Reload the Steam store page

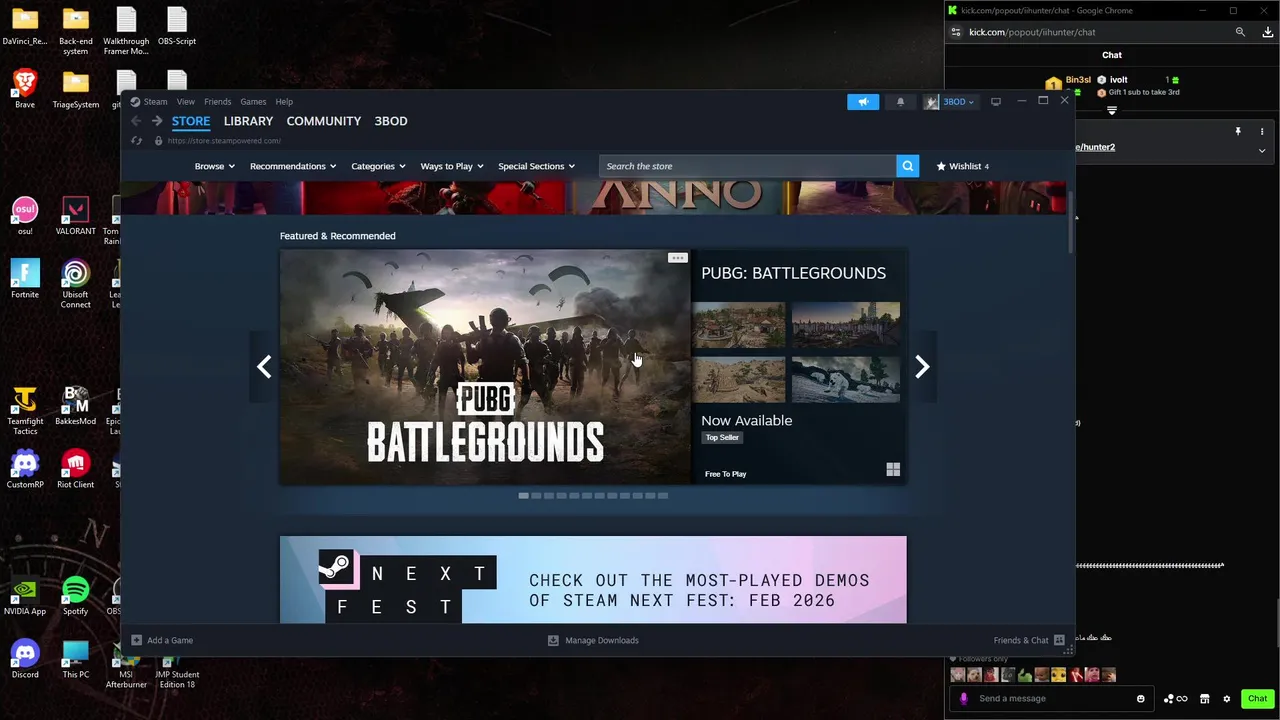pyautogui.click(x=137, y=141)
